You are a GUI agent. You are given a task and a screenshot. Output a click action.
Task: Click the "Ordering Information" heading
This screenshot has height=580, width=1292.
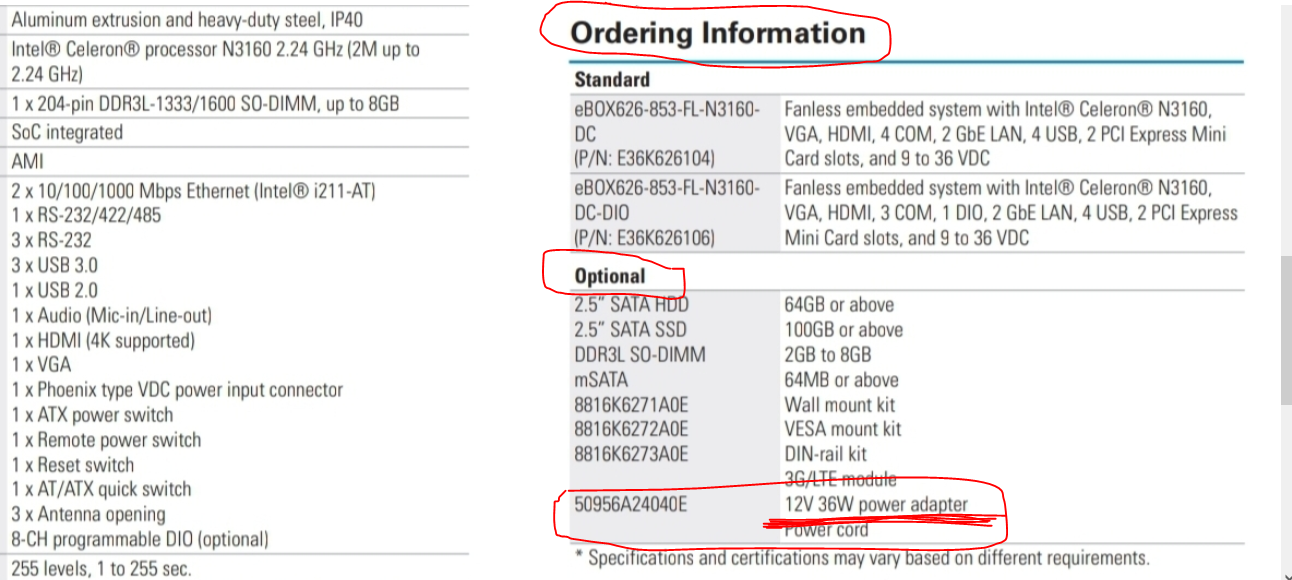click(x=717, y=33)
